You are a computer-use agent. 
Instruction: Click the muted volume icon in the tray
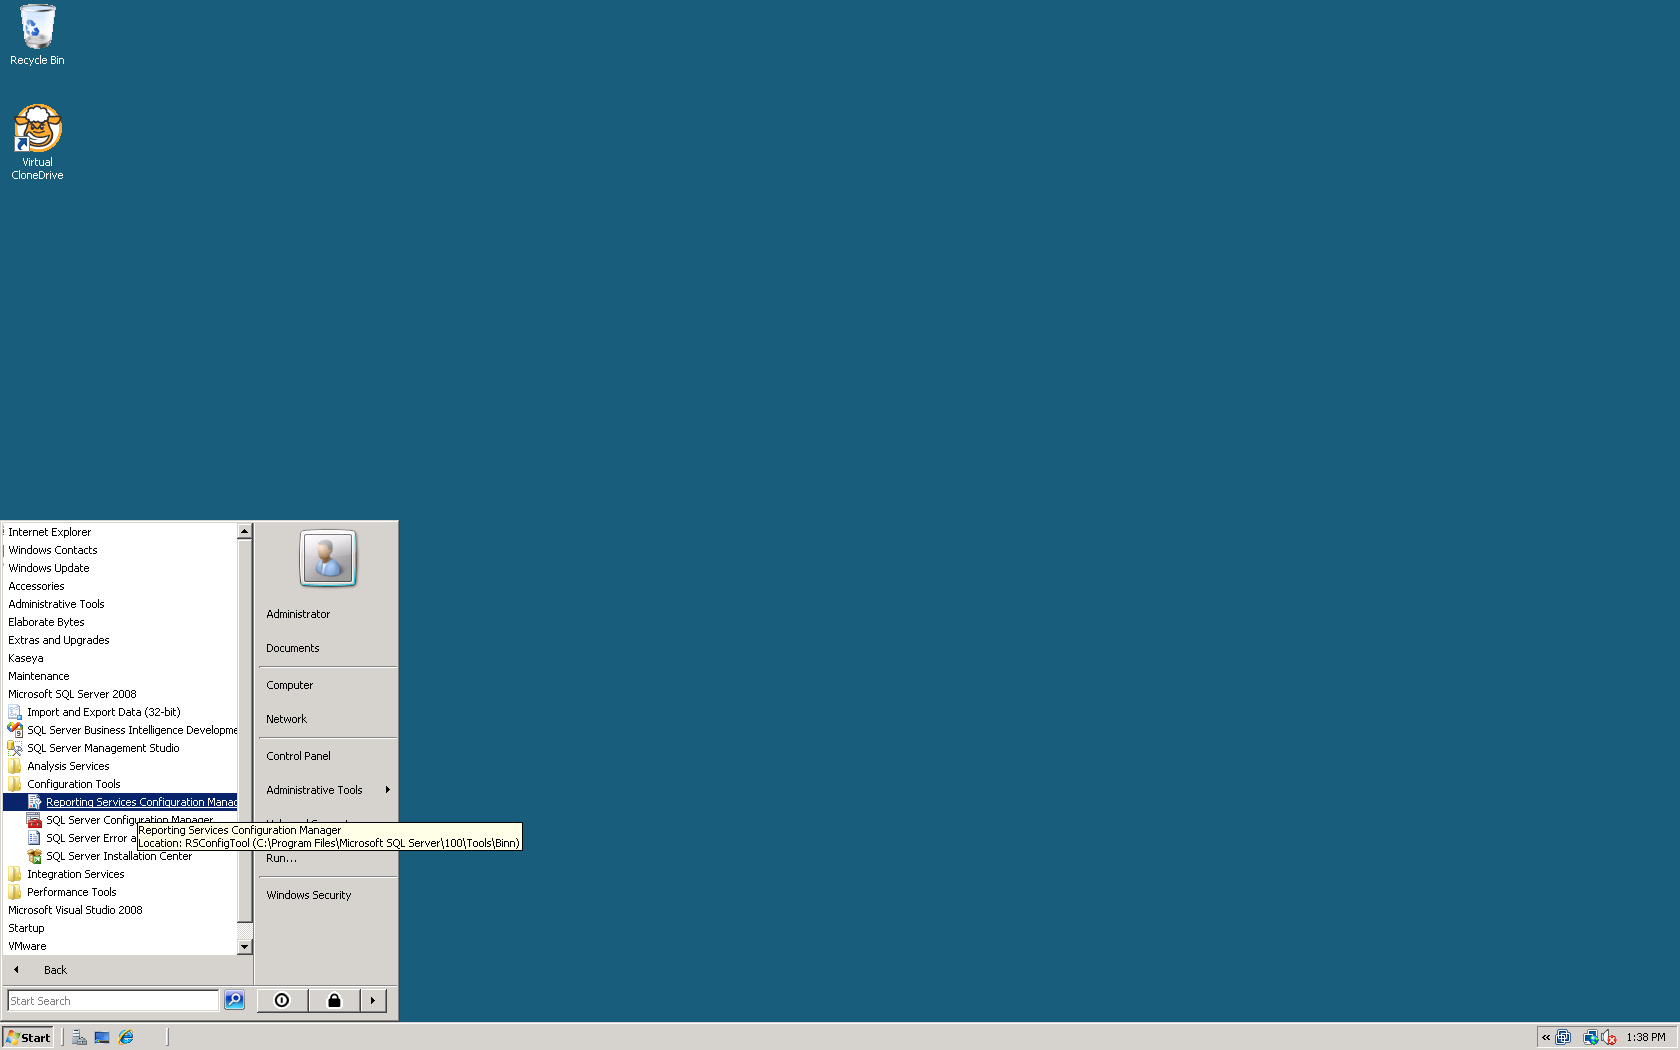click(x=1609, y=1038)
